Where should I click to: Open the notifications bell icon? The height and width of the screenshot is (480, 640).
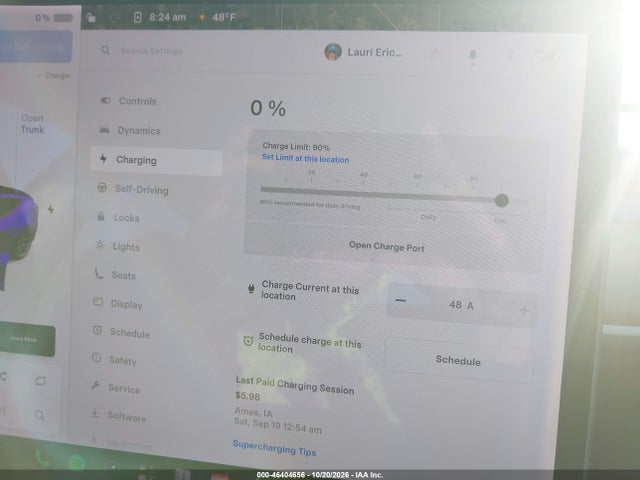point(472,55)
